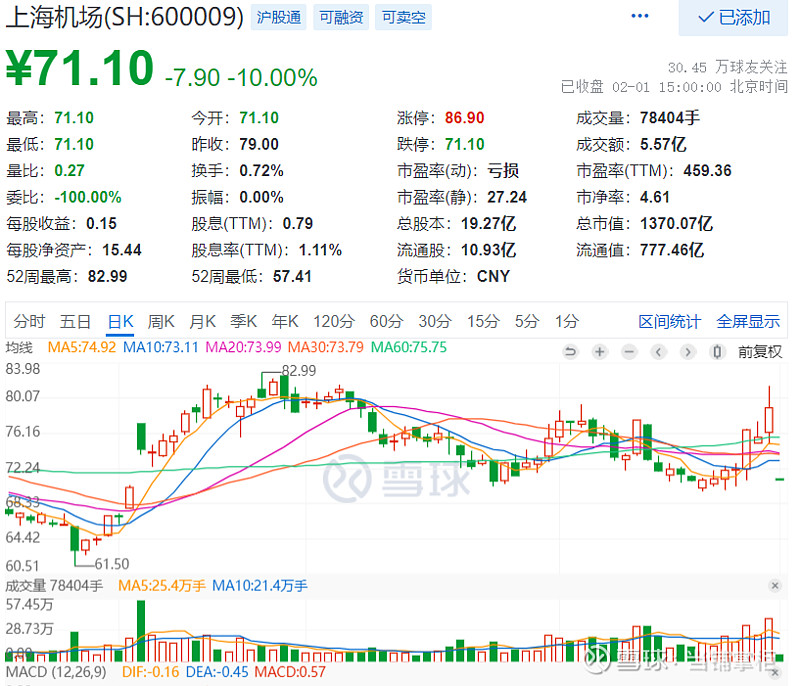Image resolution: width=800 pixels, height=686 pixels.
Task: Click the MA30:73.79 moving average label
Action: click(x=326, y=347)
